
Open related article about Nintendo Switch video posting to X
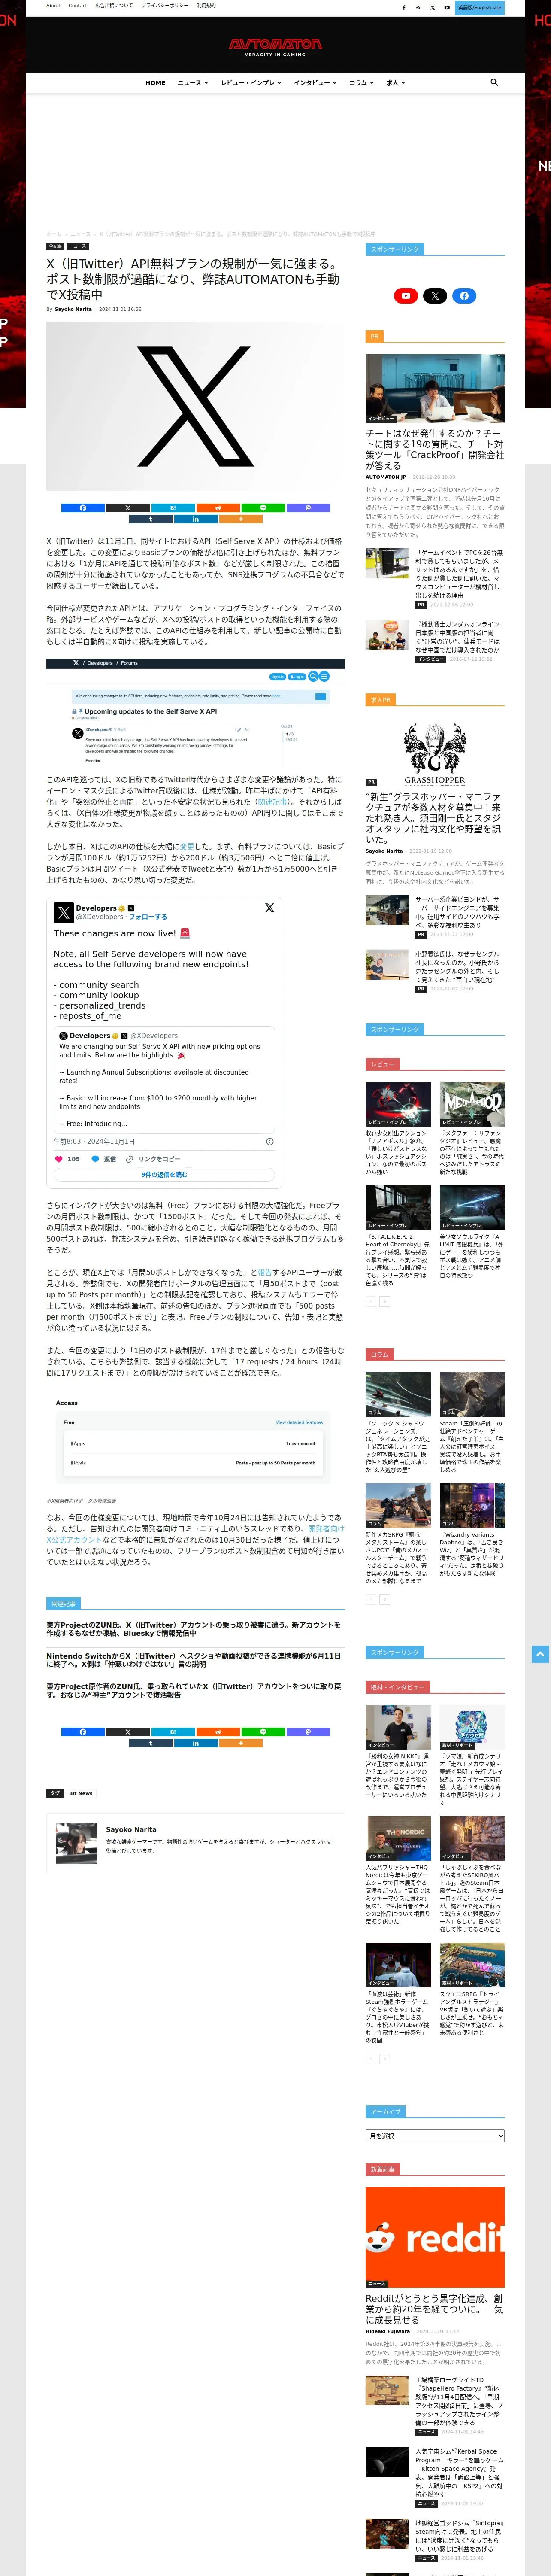pyautogui.click(x=194, y=1660)
